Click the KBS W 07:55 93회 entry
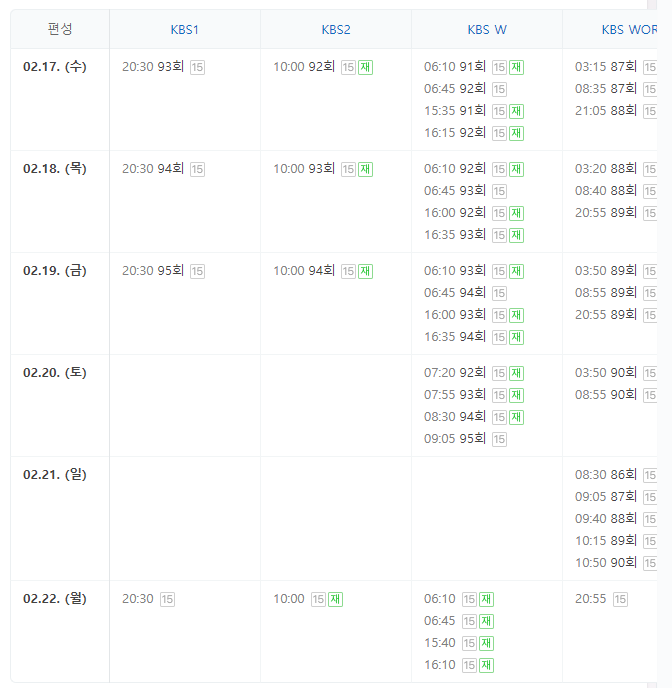Viewport: 672px width, 688px height. coord(455,394)
